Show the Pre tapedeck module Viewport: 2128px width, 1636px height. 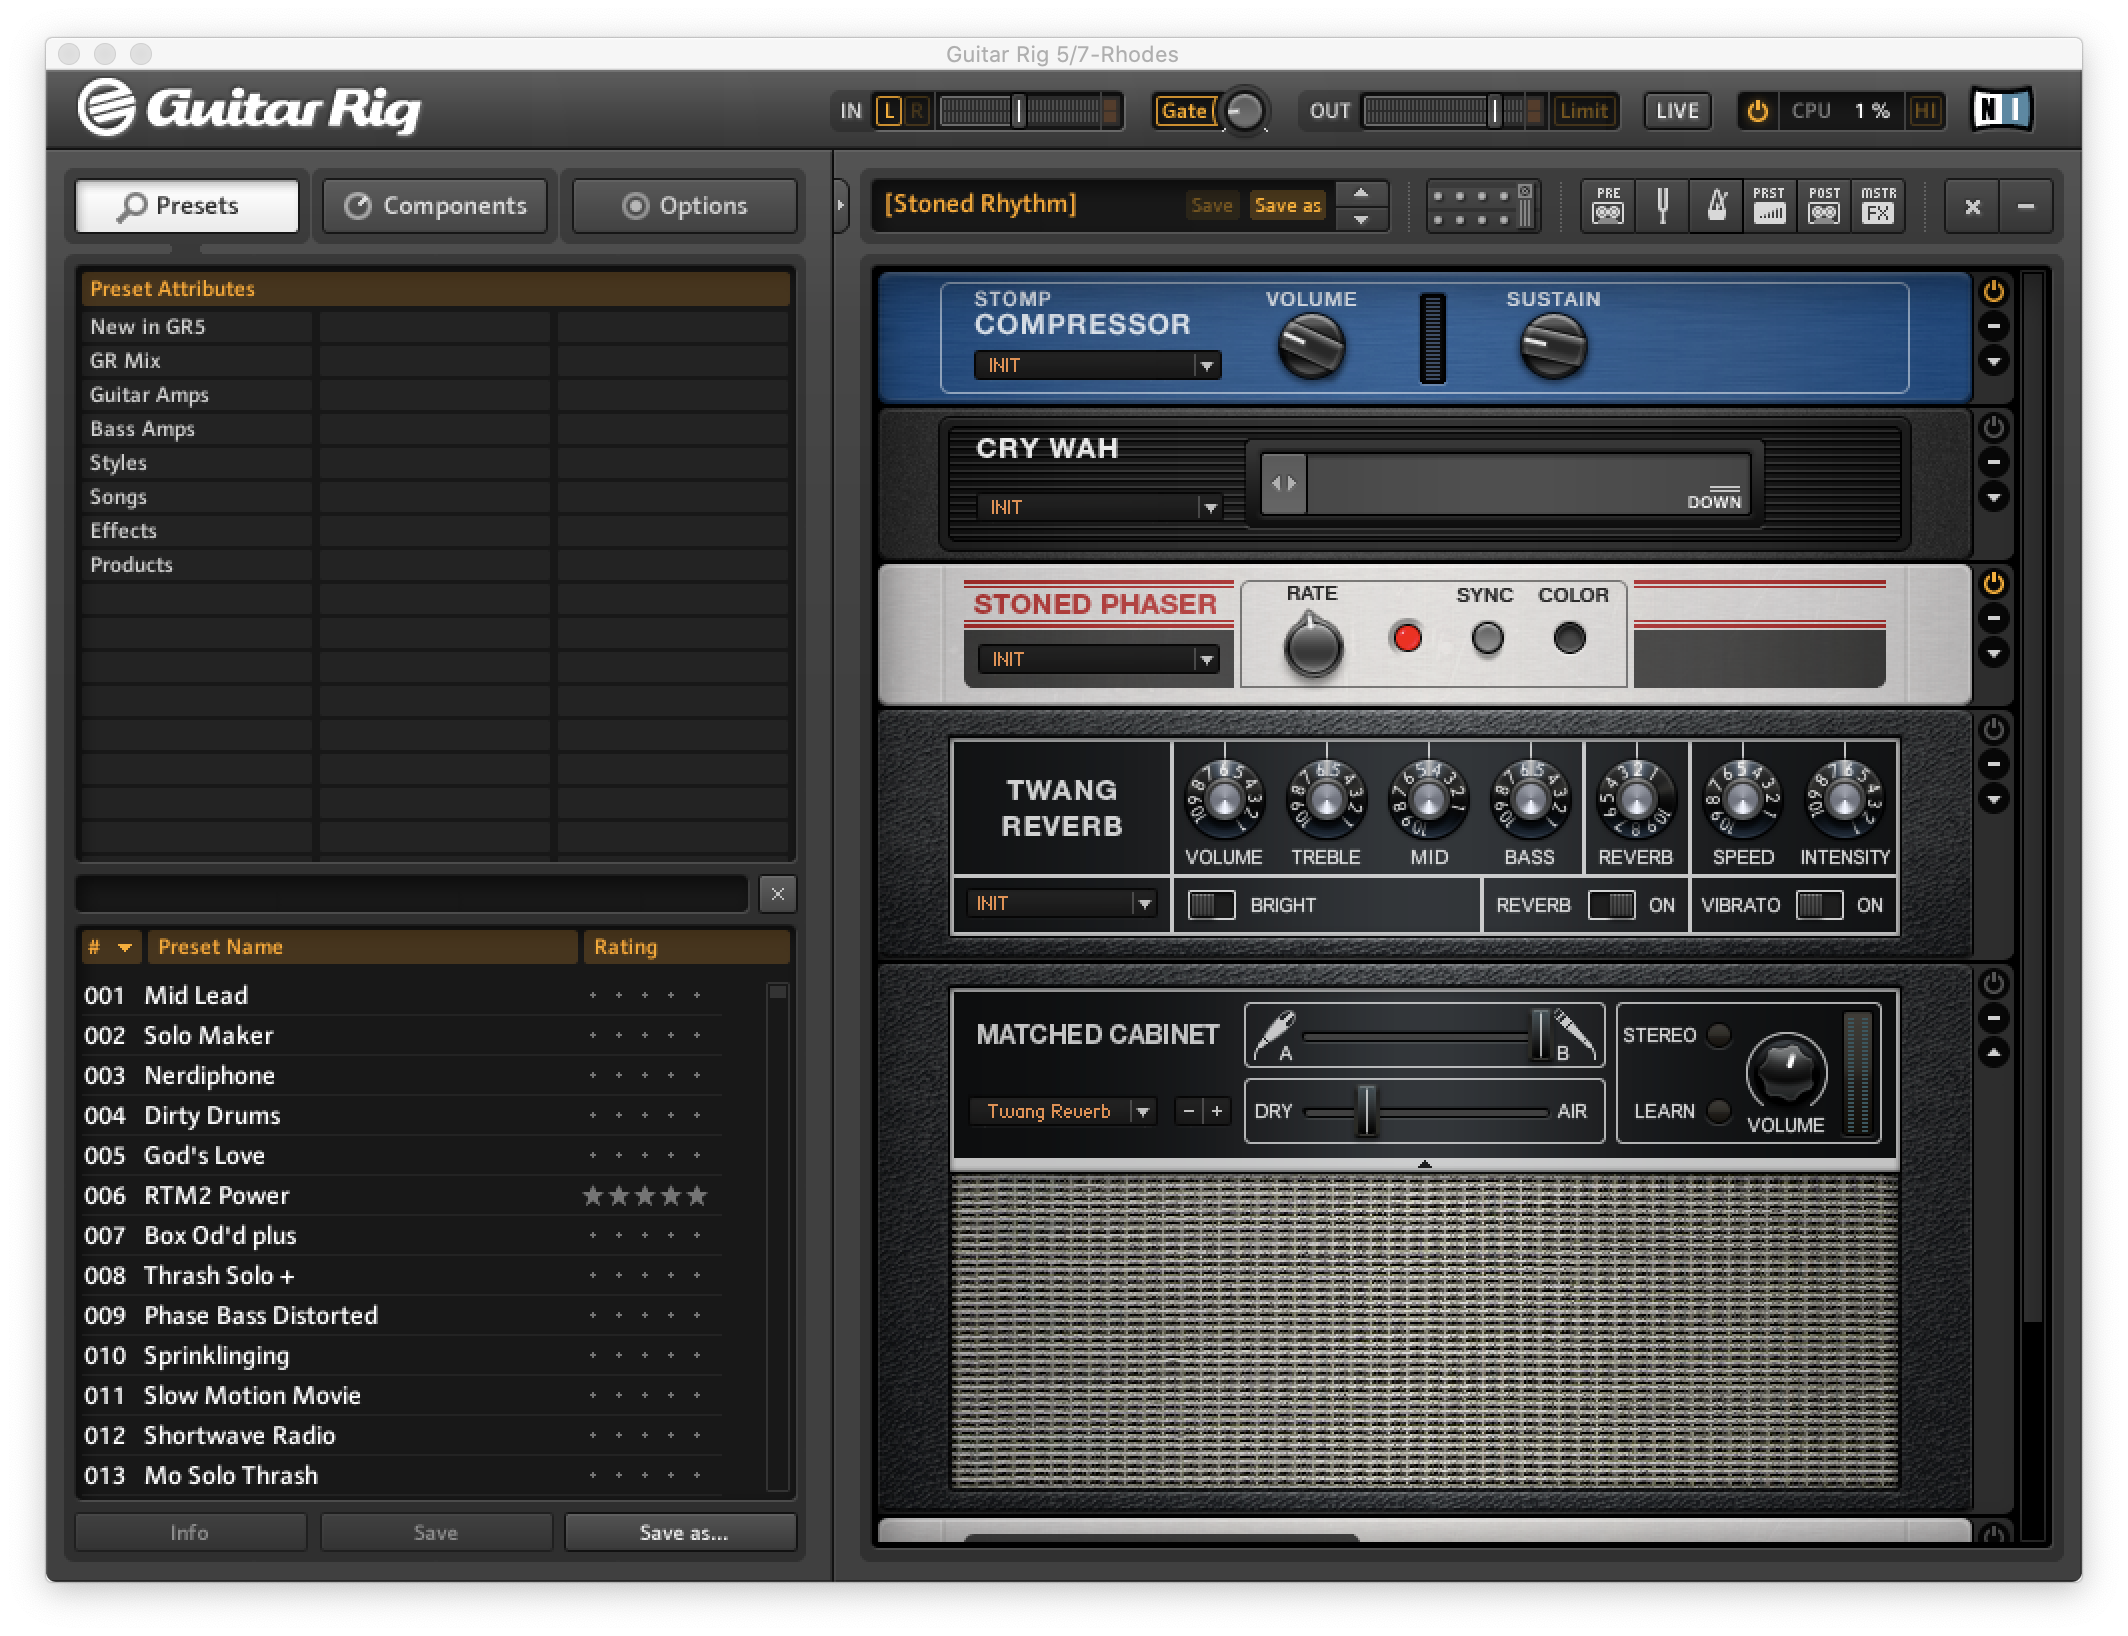point(1608,206)
